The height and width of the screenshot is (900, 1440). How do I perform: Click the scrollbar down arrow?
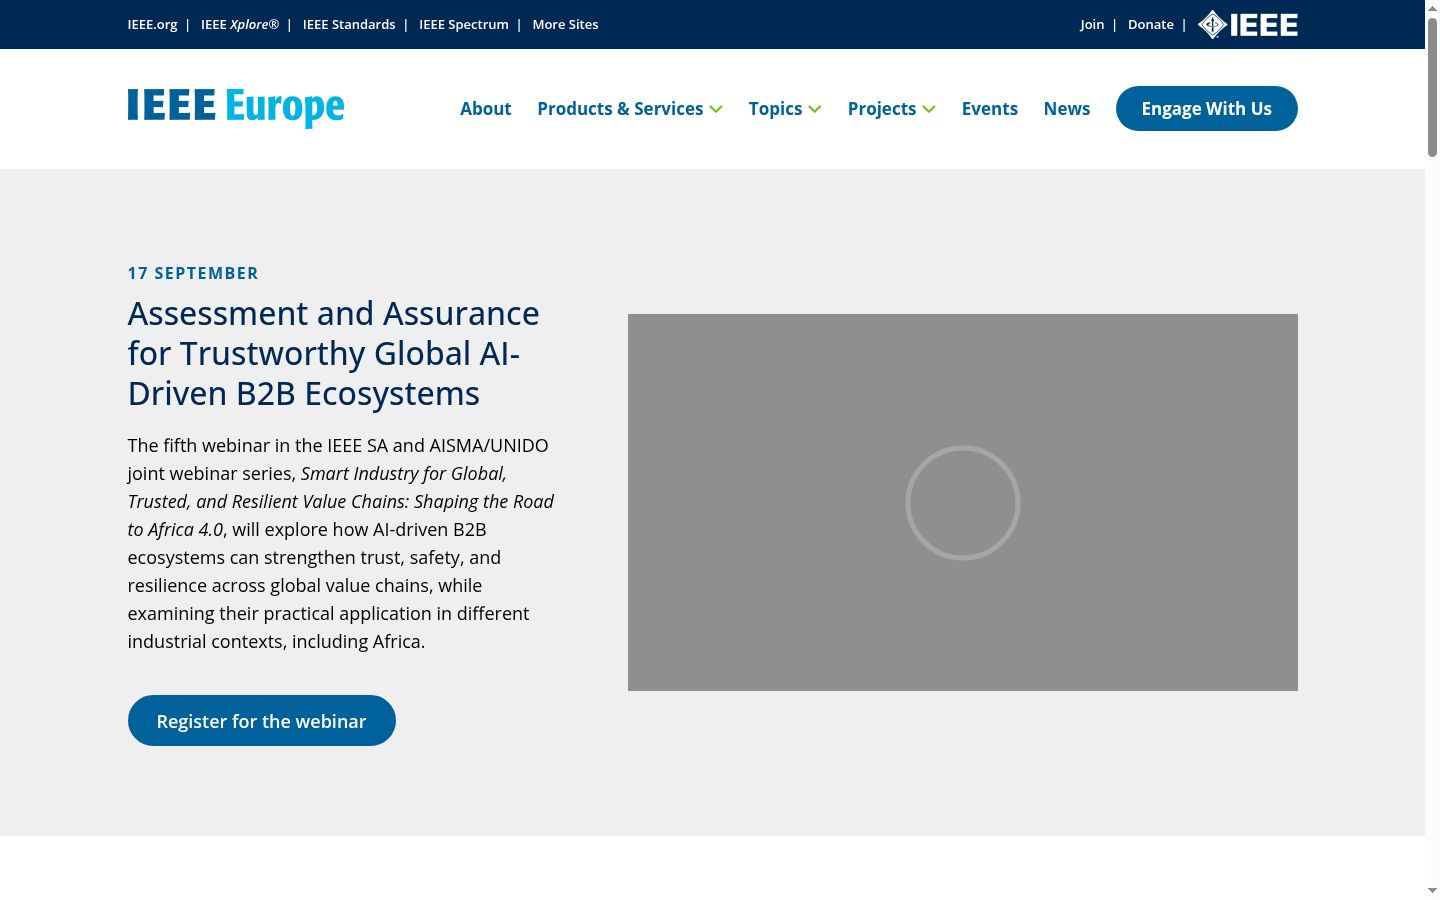[1432, 891]
